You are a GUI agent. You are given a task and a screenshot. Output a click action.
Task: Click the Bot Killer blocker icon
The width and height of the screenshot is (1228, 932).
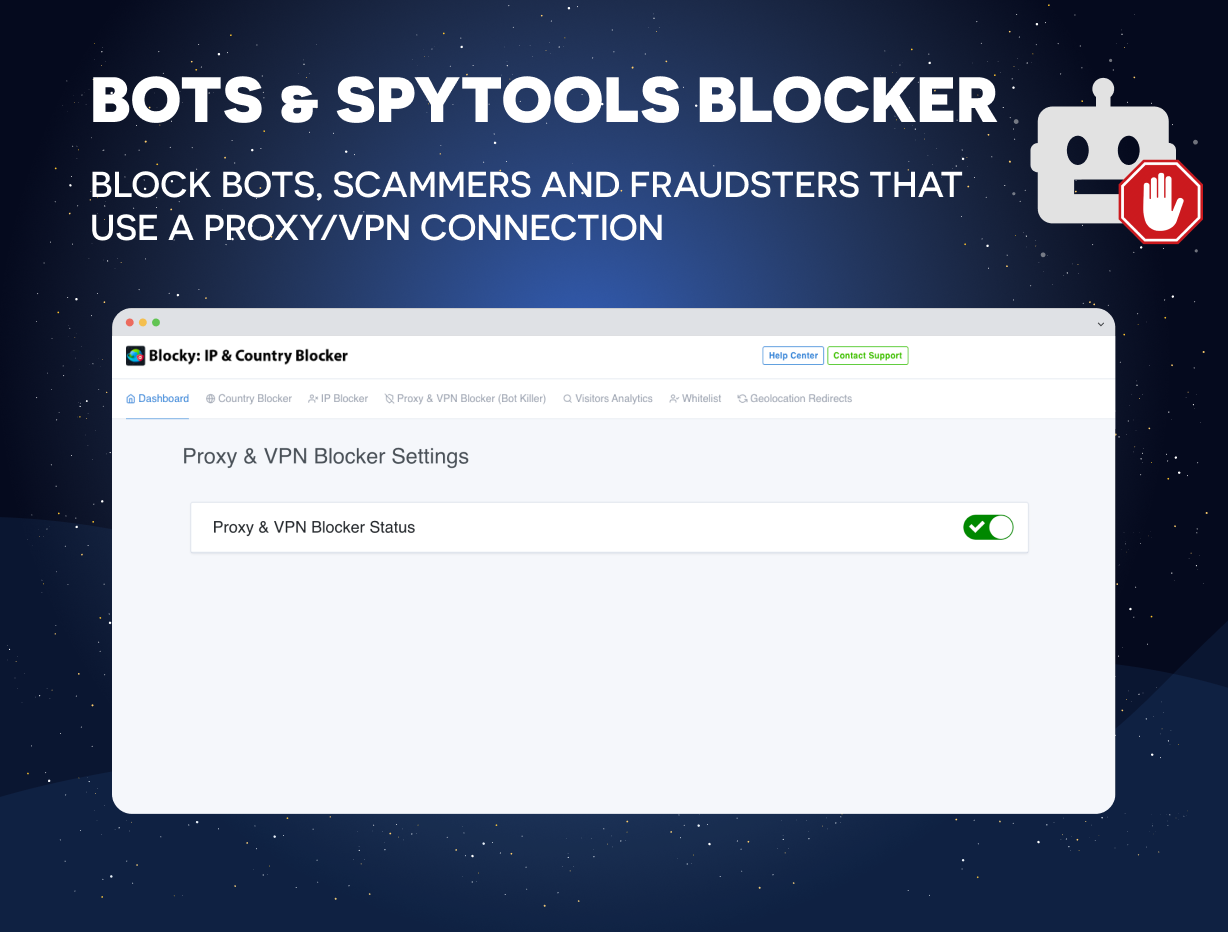(389, 398)
